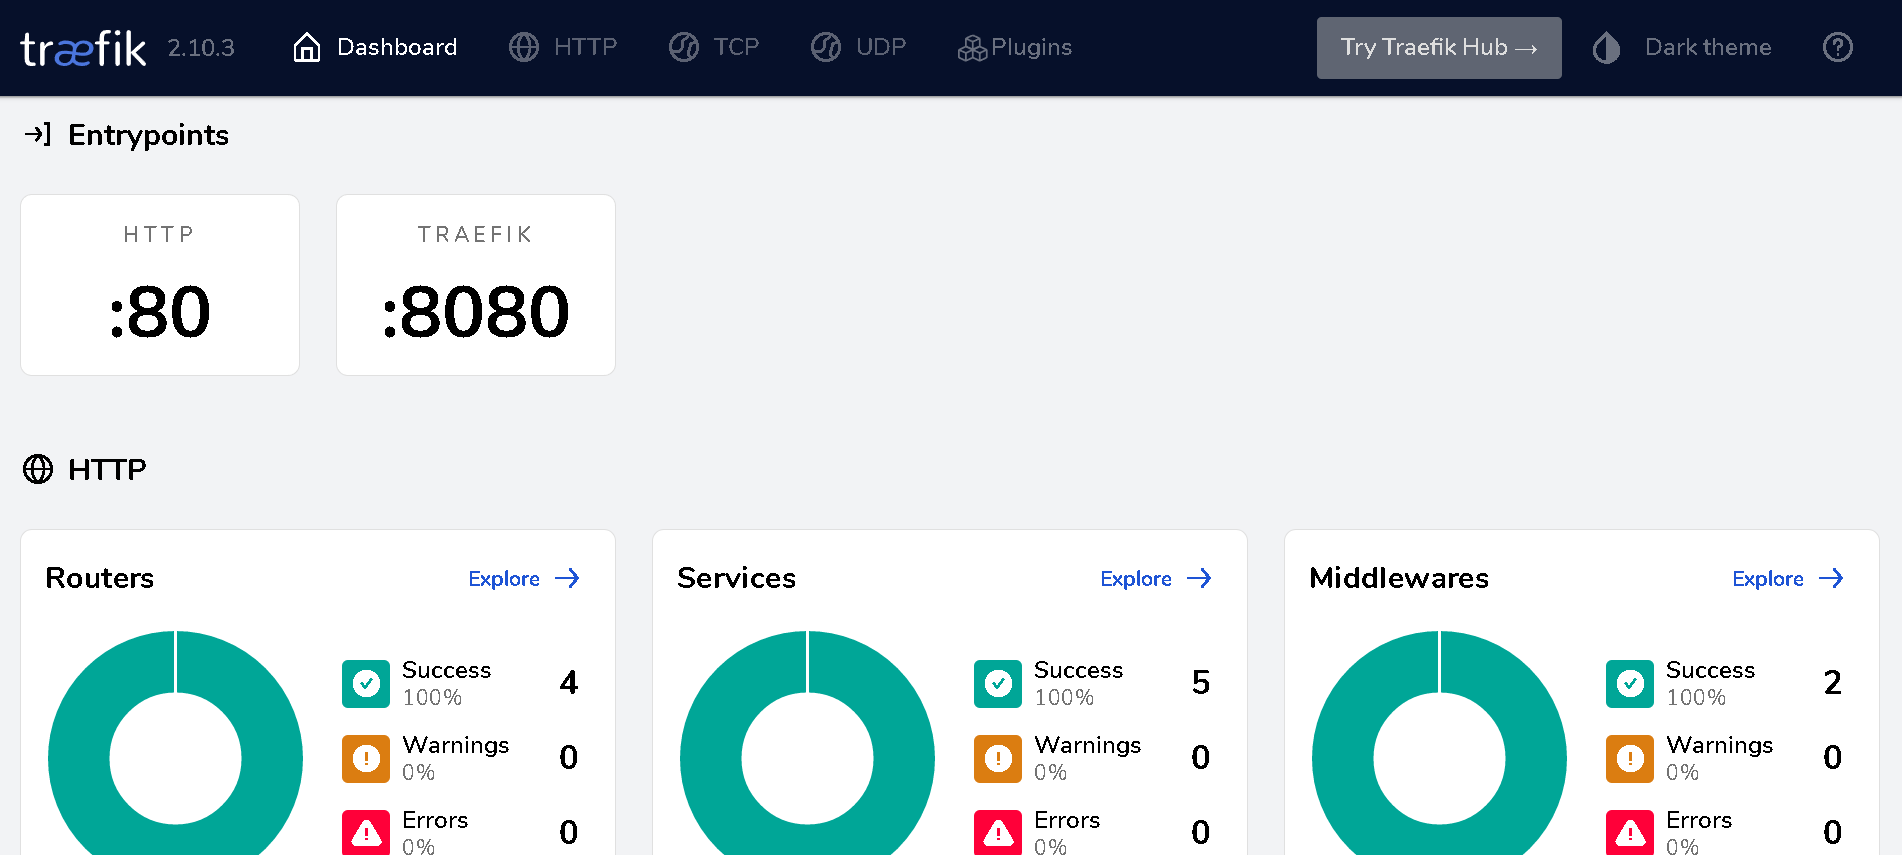Click the Entrypoints section arrow icon
The image size is (1902, 855).
37,134
